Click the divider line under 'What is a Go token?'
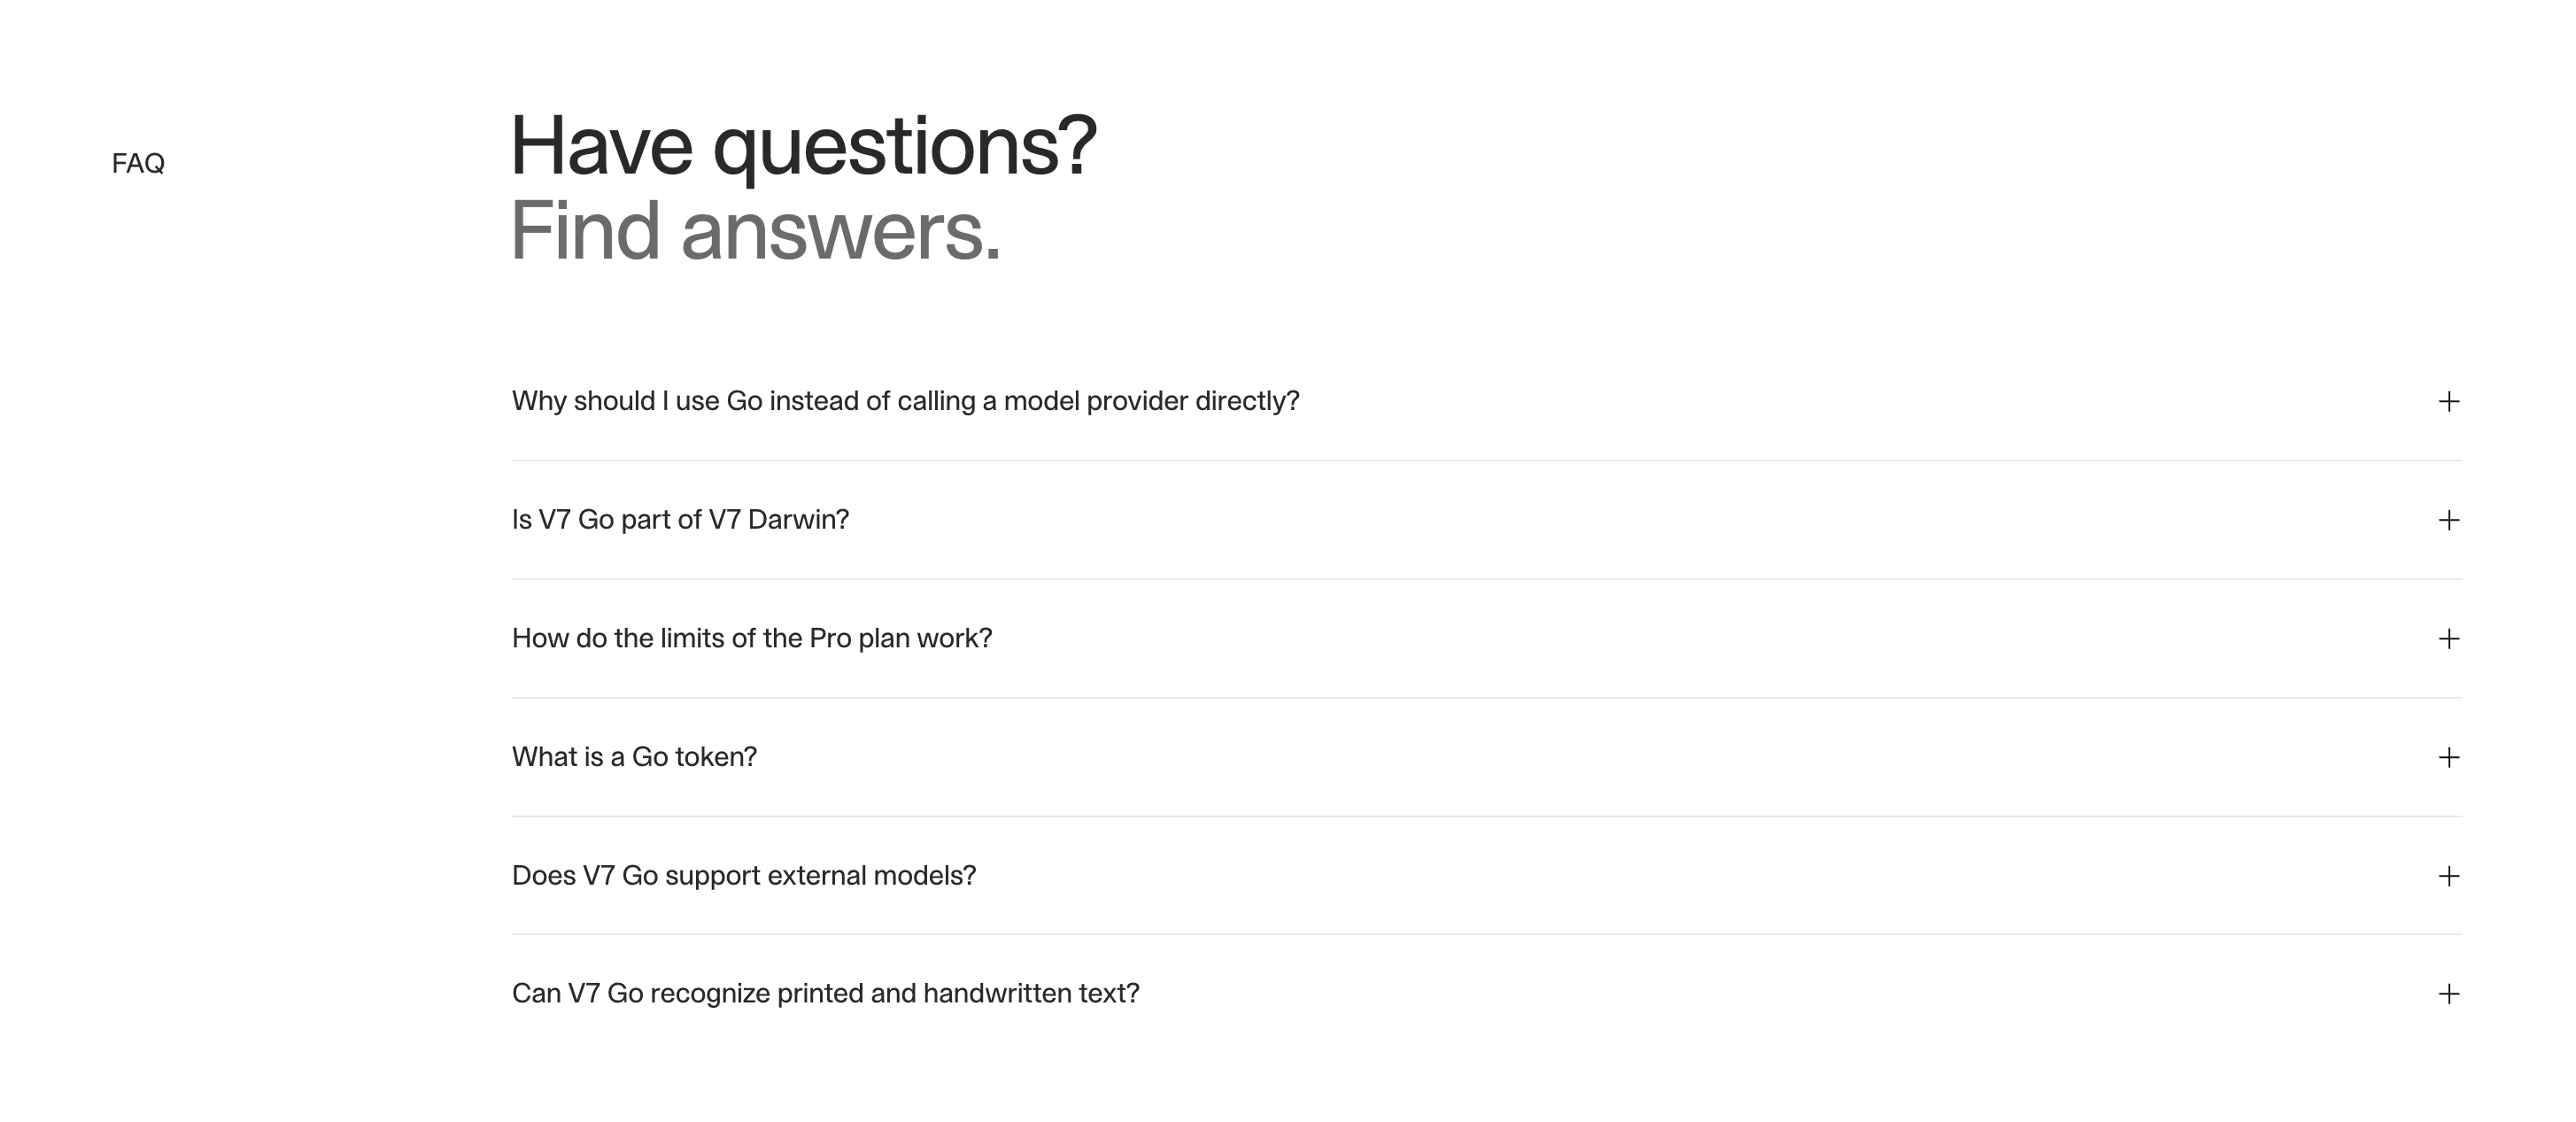 (x=1486, y=817)
